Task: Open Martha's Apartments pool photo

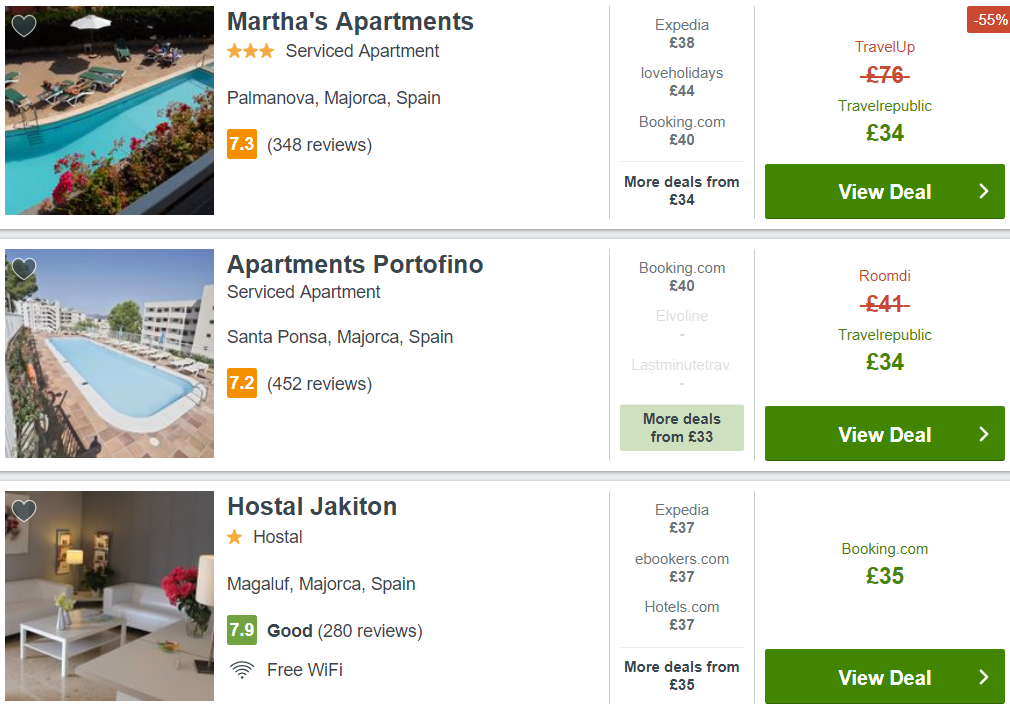Action: tap(110, 110)
